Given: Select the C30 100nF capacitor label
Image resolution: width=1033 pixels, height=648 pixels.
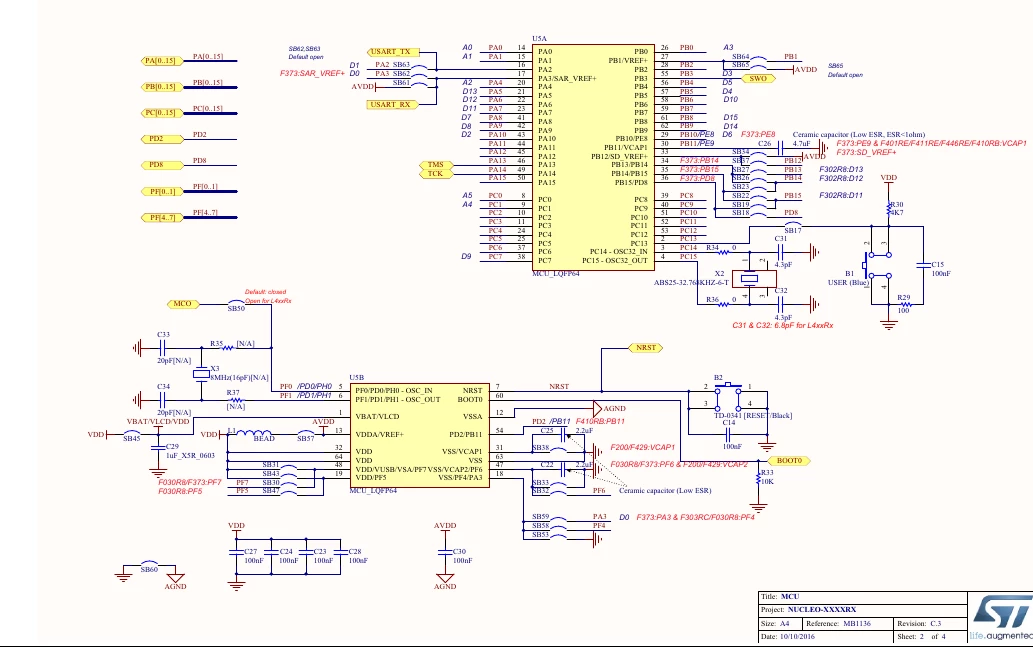Looking at the screenshot, I should click(x=462, y=556).
